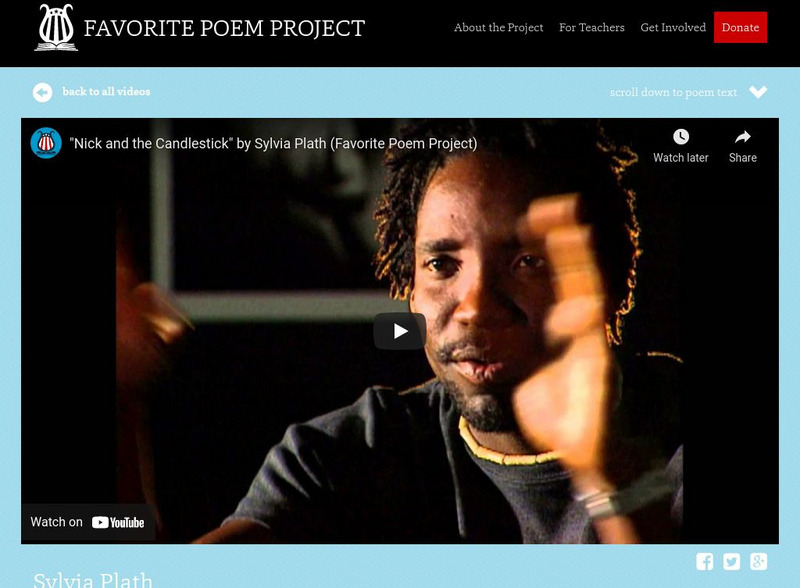Viewport: 800px width, 588px height.
Task: Click the red Donate button
Action: coord(740,28)
